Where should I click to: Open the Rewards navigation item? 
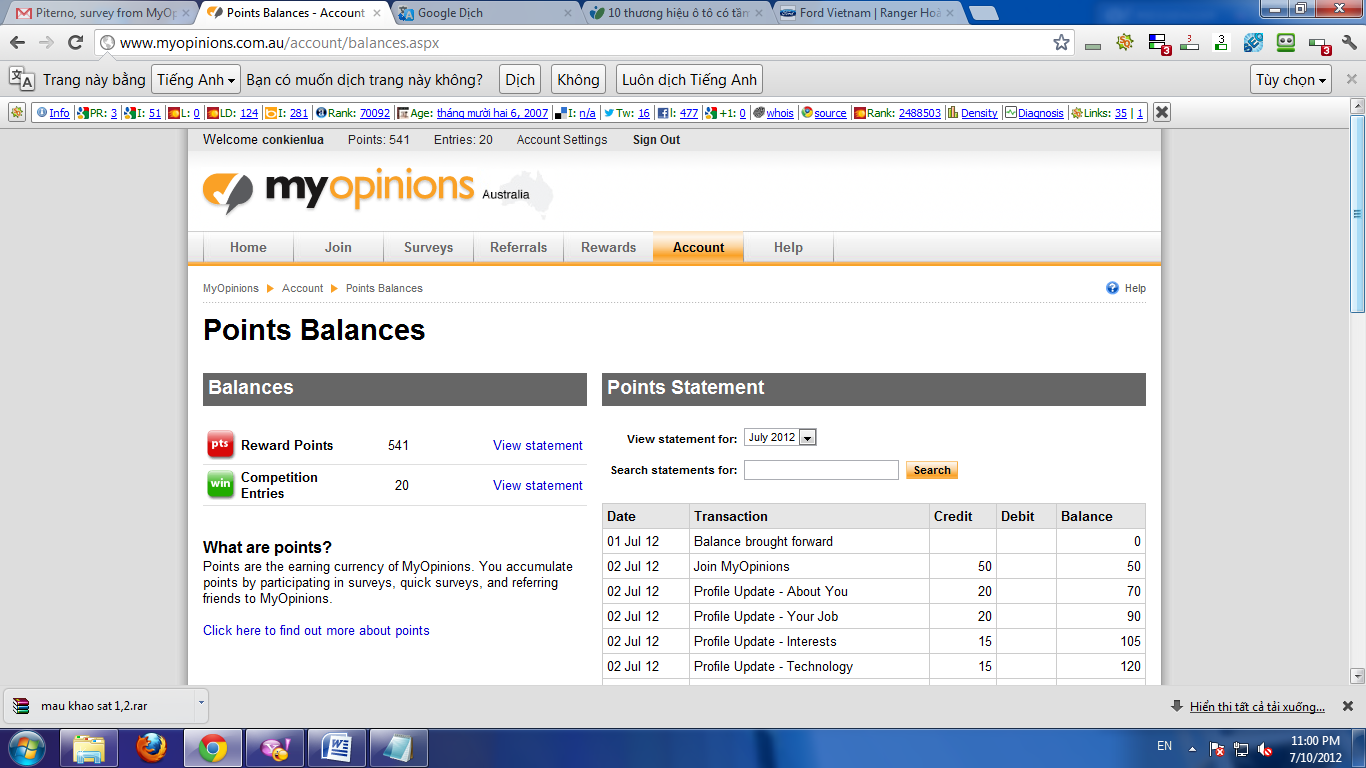(x=609, y=247)
